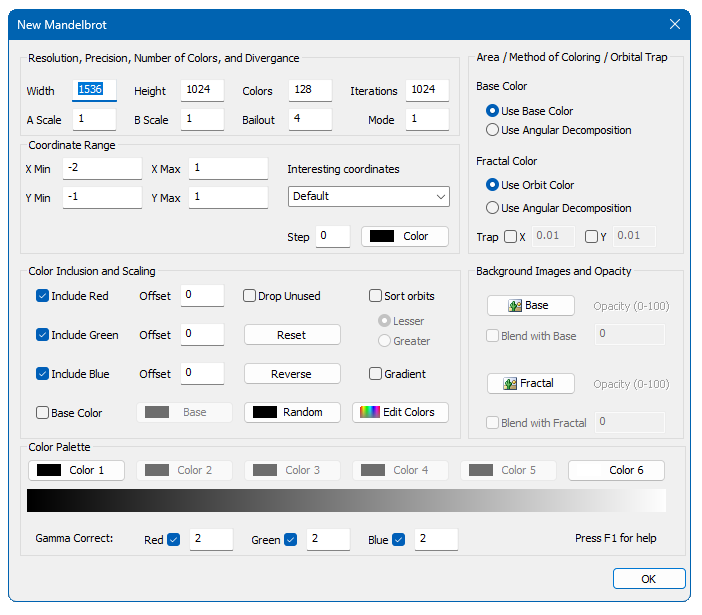702x615 pixels.
Task: Open Edit Colors with rainbow icon
Action: coord(400,412)
